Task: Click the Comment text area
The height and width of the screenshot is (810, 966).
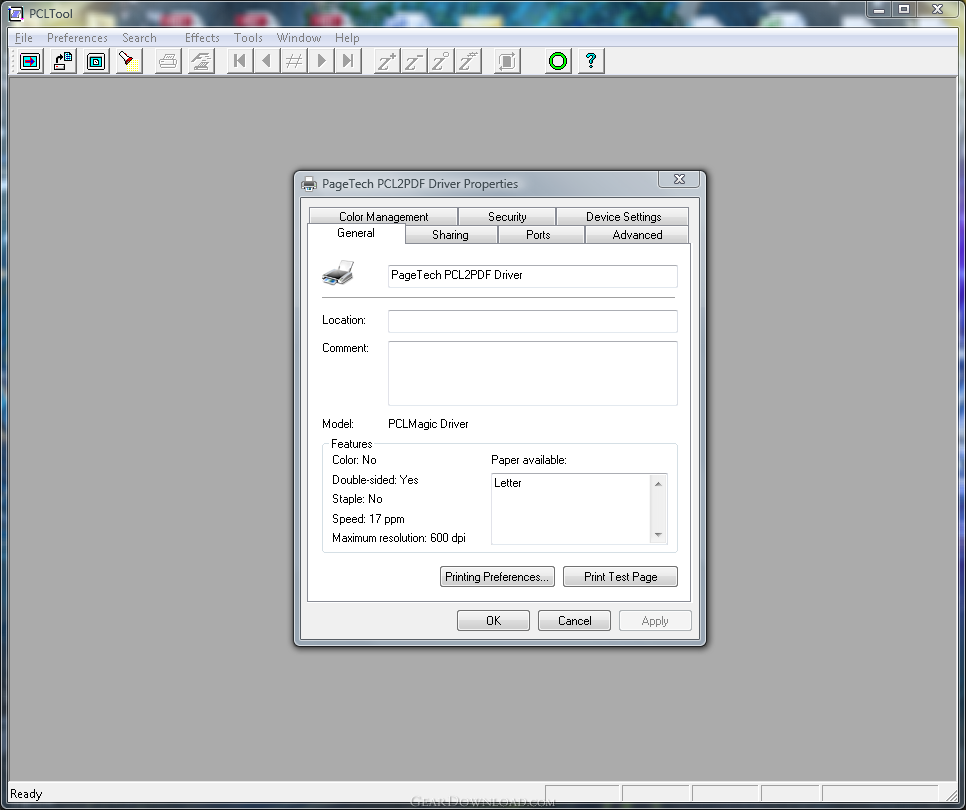Action: [533, 373]
